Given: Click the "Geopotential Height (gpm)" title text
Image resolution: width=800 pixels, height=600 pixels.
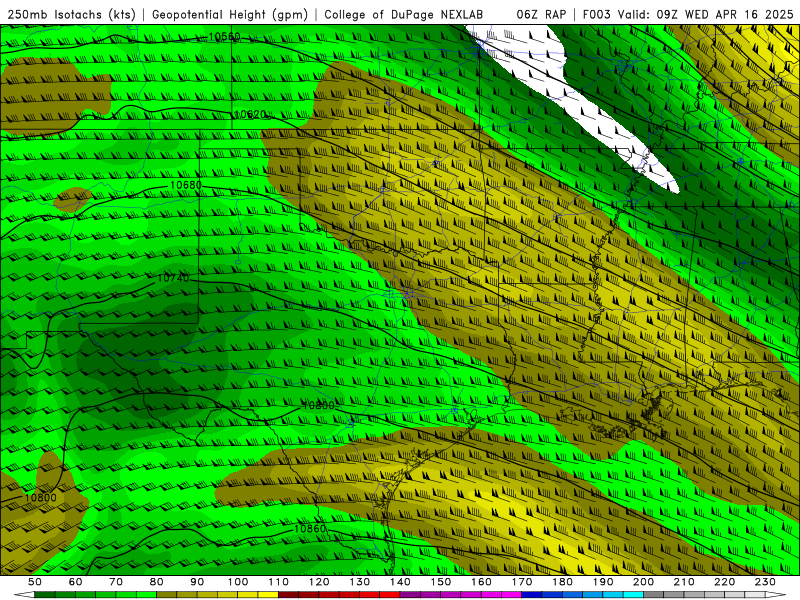Looking at the screenshot, I should coord(230,15).
